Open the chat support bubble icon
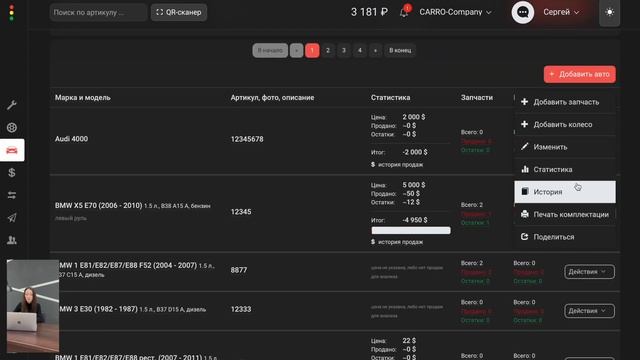The height and width of the screenshot is (360, 640). point(522,12)
